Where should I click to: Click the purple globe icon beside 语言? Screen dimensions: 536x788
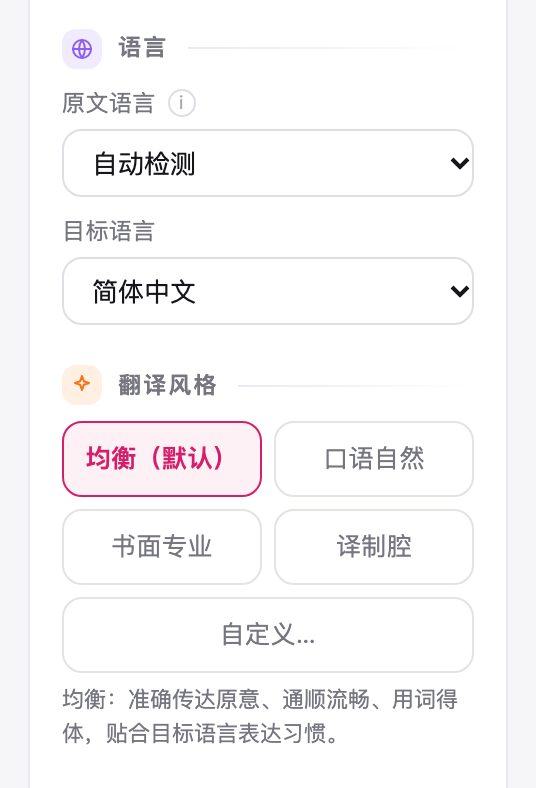(x=82, y=49)
